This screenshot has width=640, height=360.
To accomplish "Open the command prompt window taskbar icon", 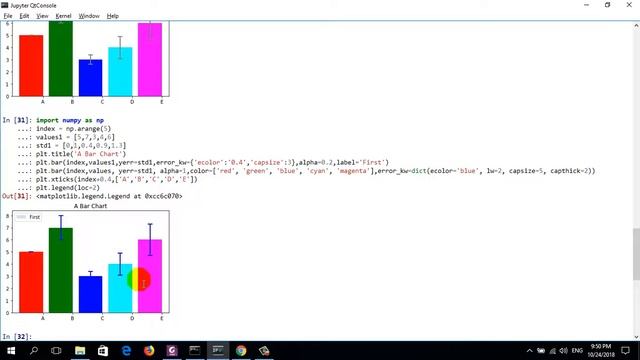I will [x=195, y=351].
